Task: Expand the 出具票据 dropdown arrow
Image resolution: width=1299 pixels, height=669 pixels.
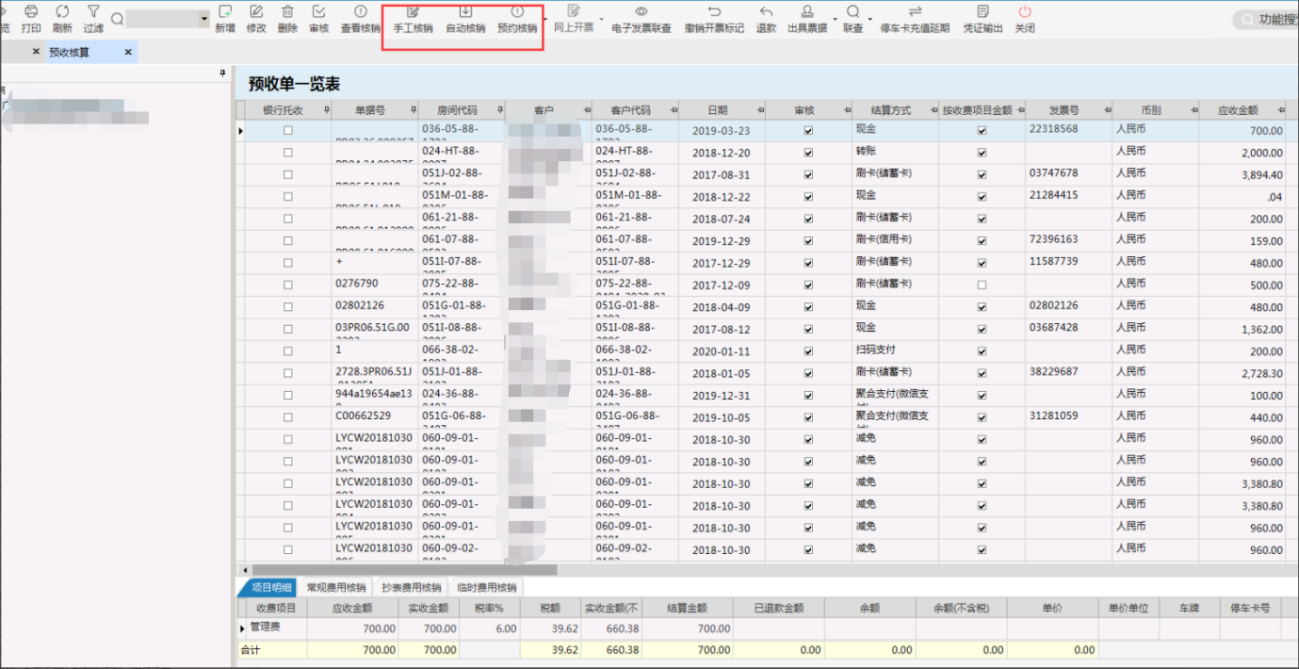Action: [833, 19]
